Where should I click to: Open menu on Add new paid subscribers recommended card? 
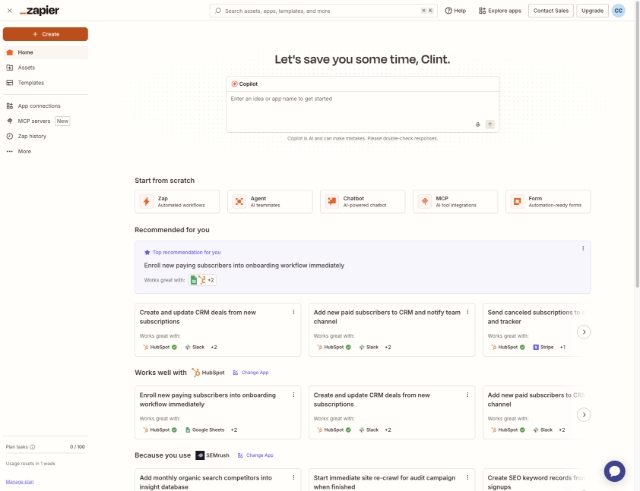(467, 312)
